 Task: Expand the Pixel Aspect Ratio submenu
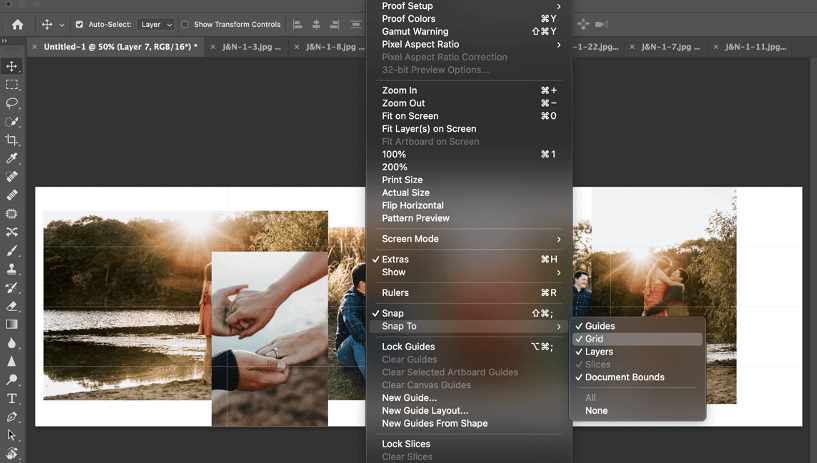[x=467, y=44]
